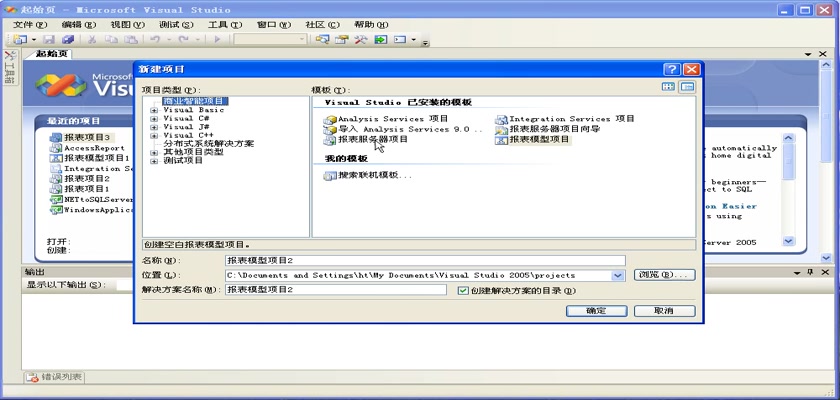
Task: Click the Save toolbar icon
Action: pyautogui.click(x=49, y=40)
